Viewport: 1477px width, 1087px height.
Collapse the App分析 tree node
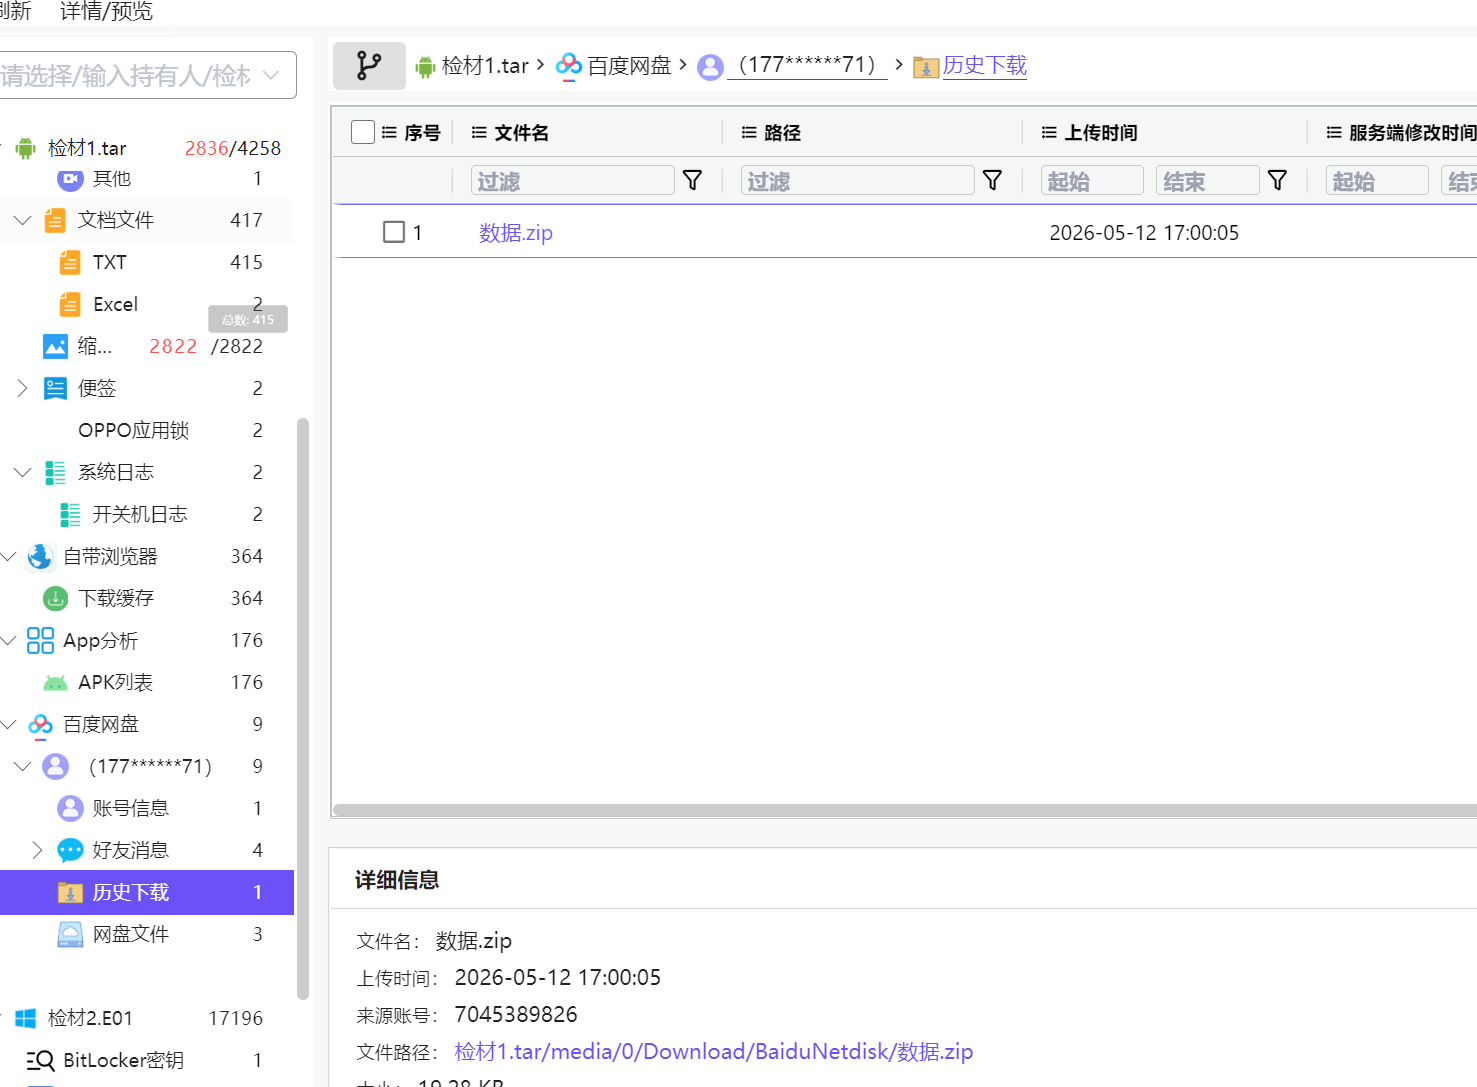(9, 640)
